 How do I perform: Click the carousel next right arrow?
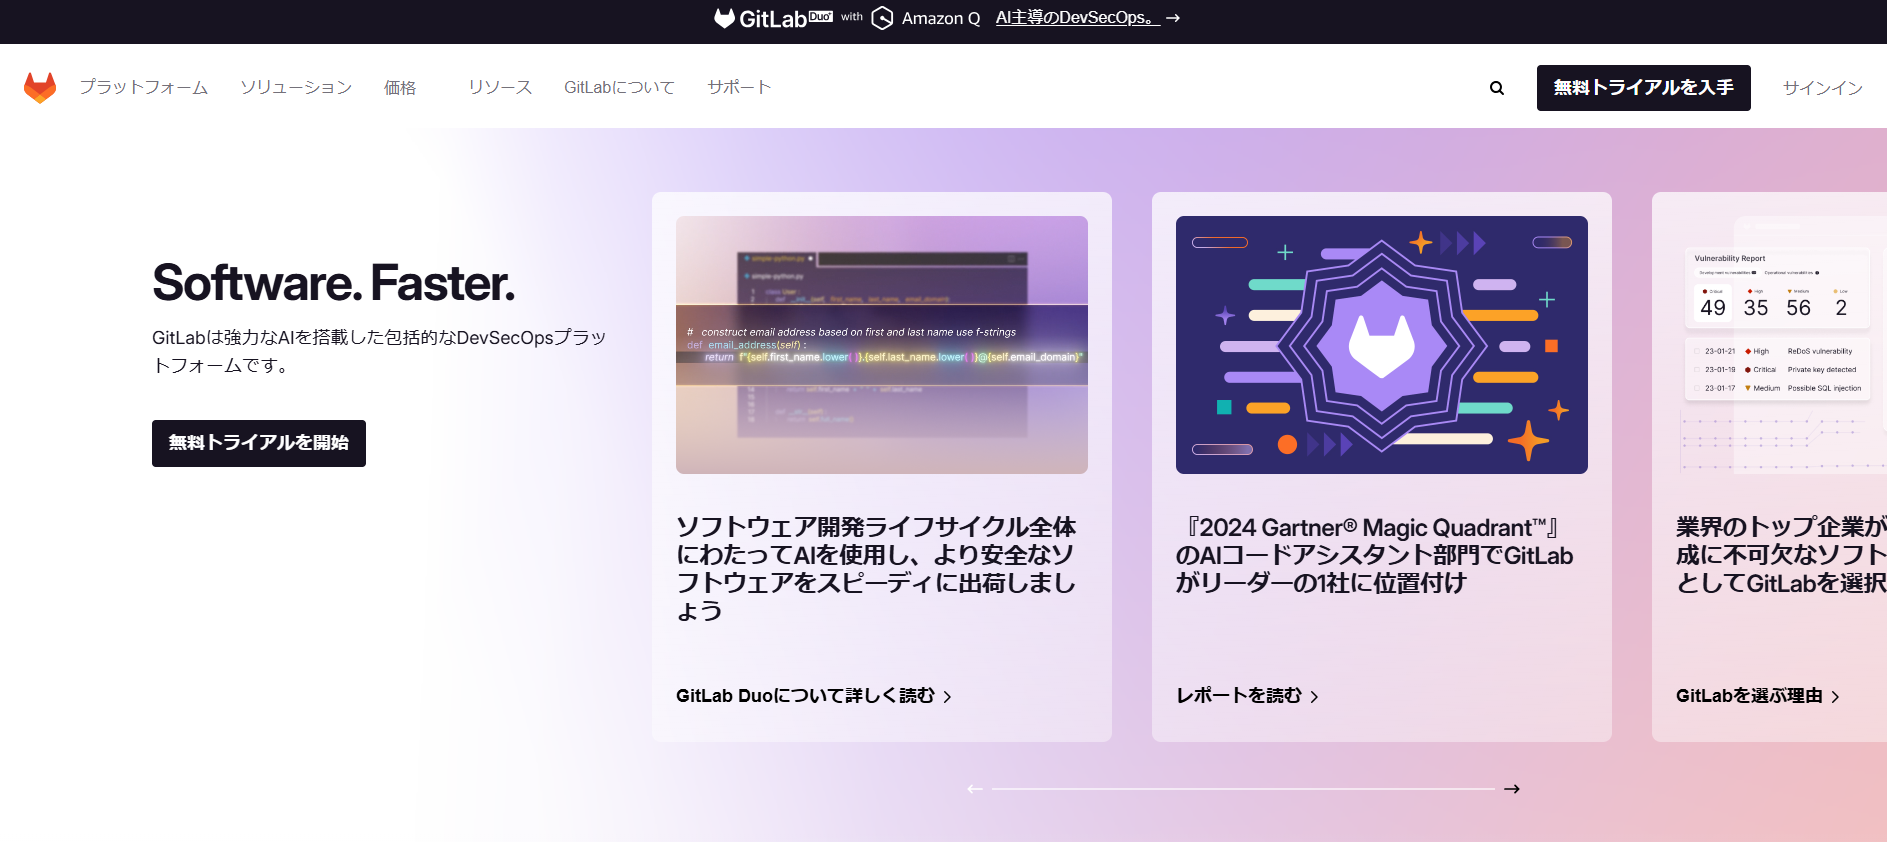(1512, 789)
